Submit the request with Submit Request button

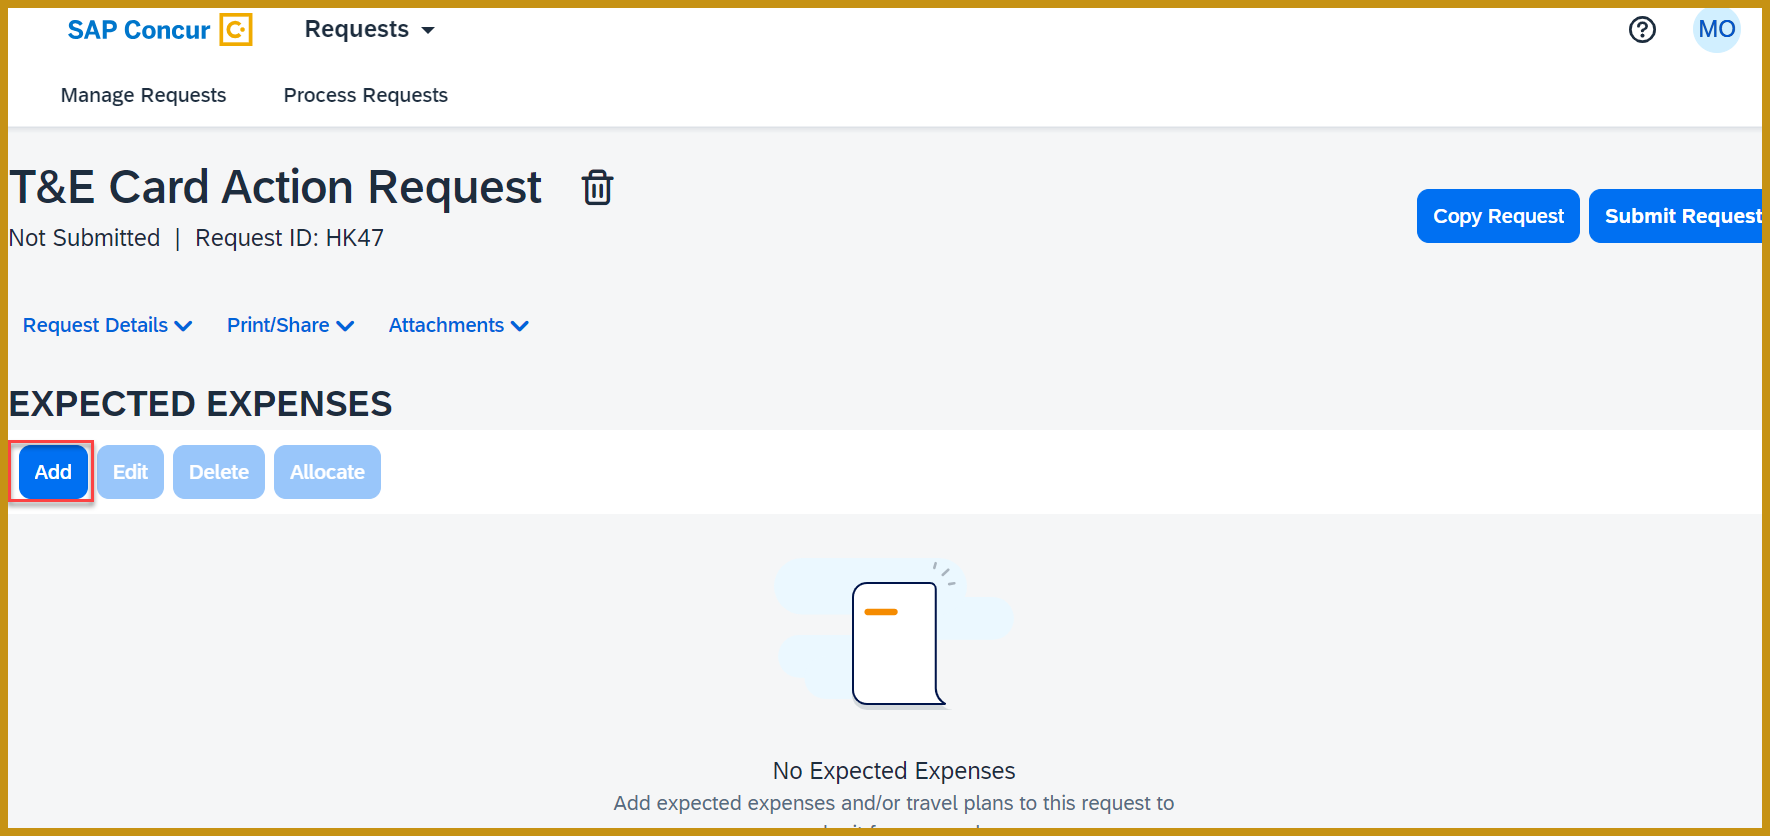point(1682,216)
